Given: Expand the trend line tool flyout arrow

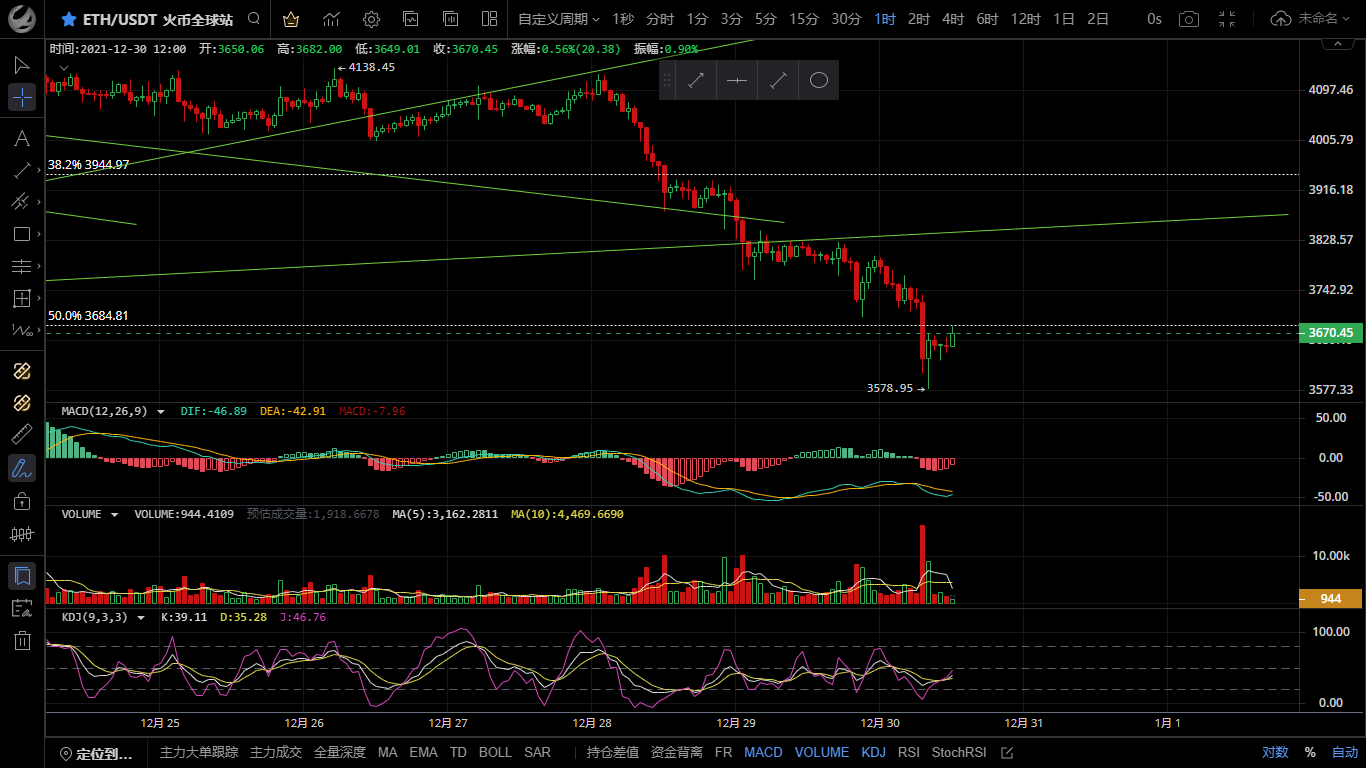Looking at the screenshot, I should 39,170.
